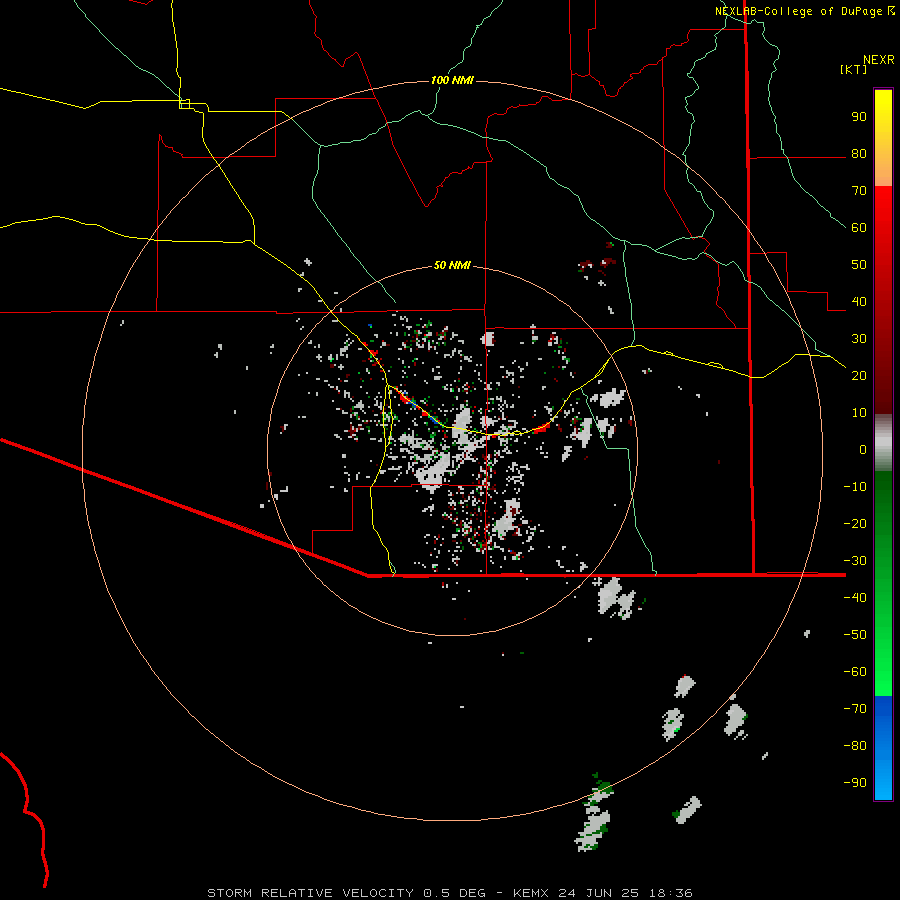
Task: Click the [KT] units label
Action: click(x=853, y=69)
